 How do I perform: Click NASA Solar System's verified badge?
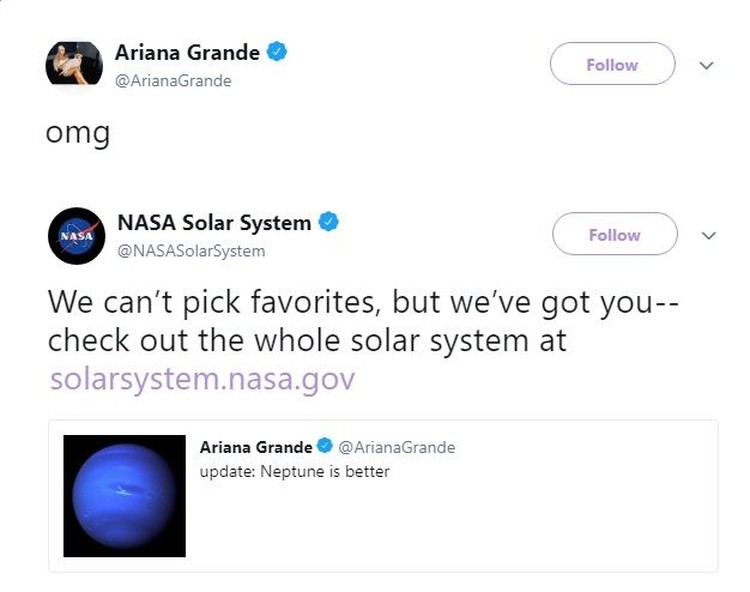(x=329, y=222)
